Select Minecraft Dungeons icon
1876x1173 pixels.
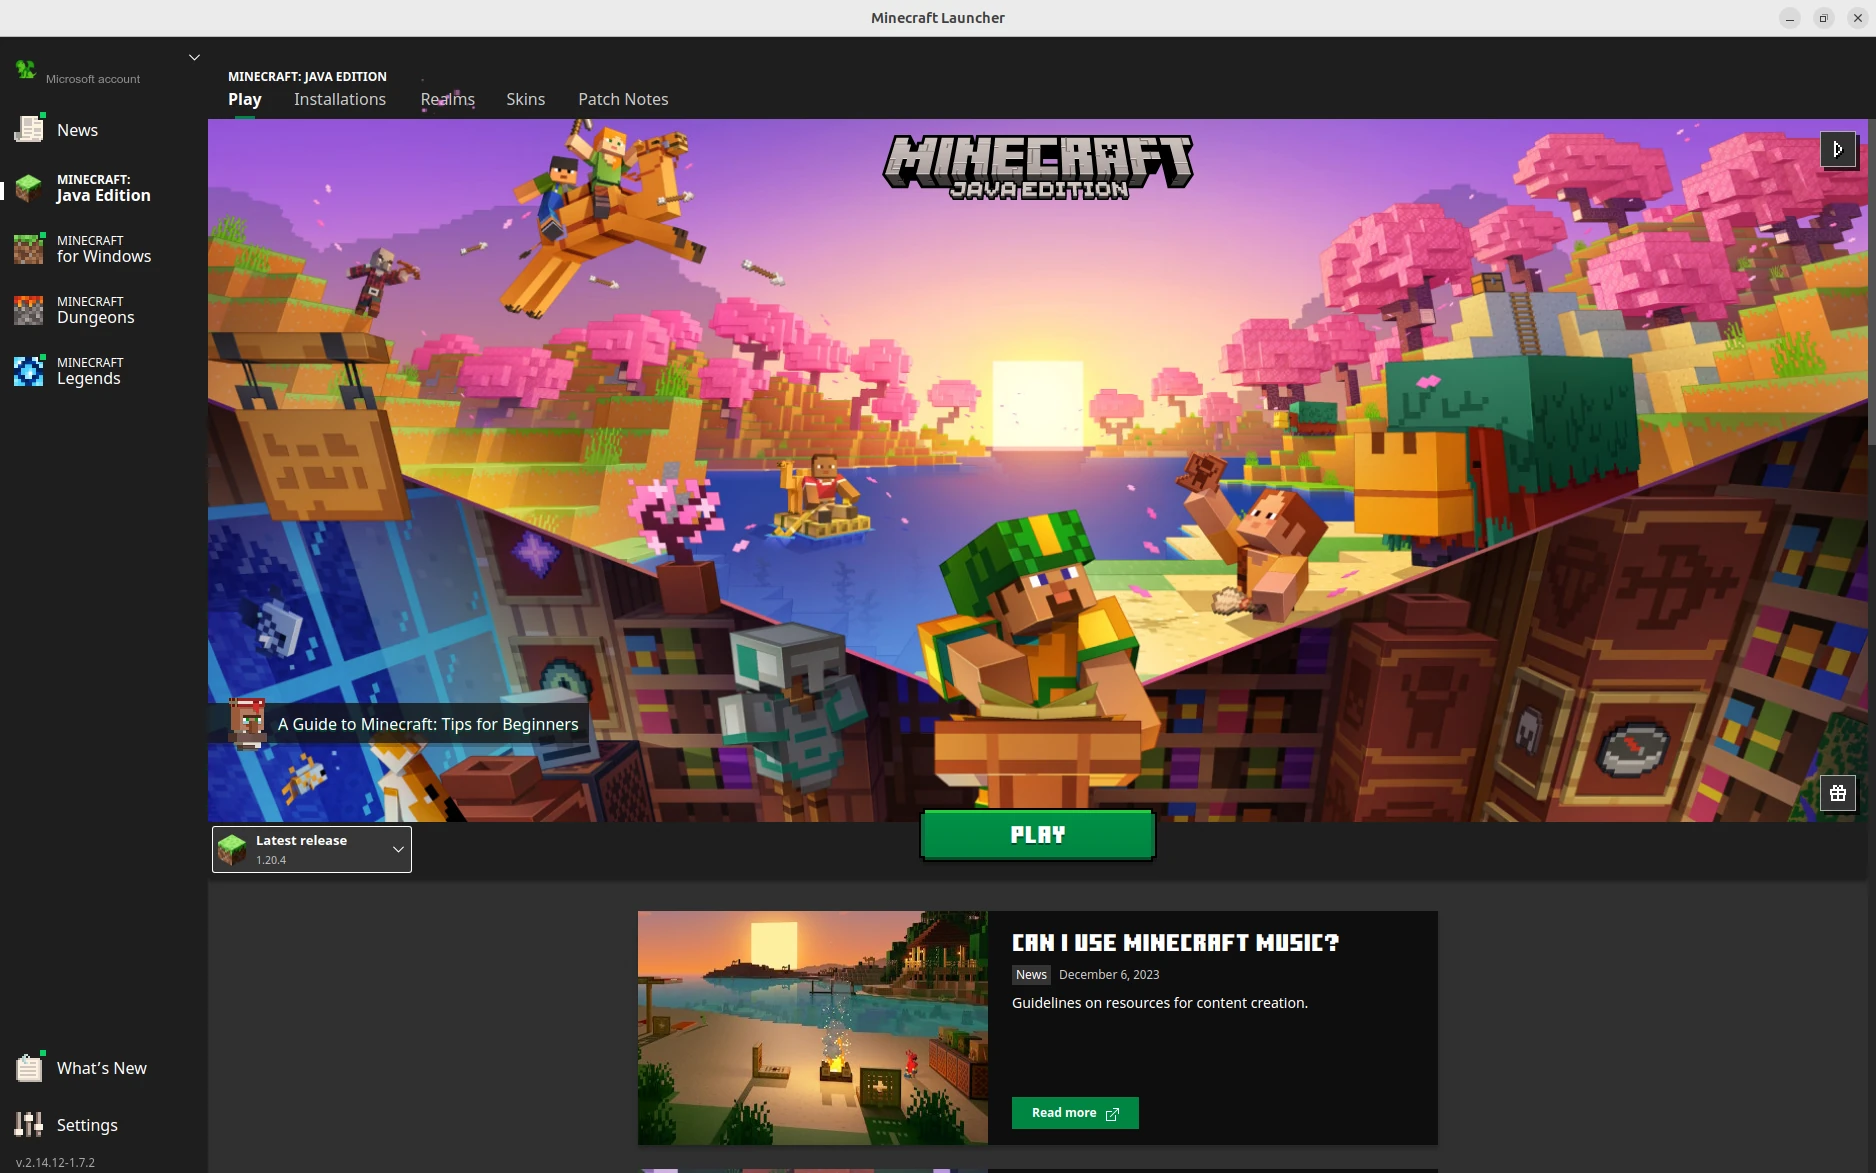point(29,310)
